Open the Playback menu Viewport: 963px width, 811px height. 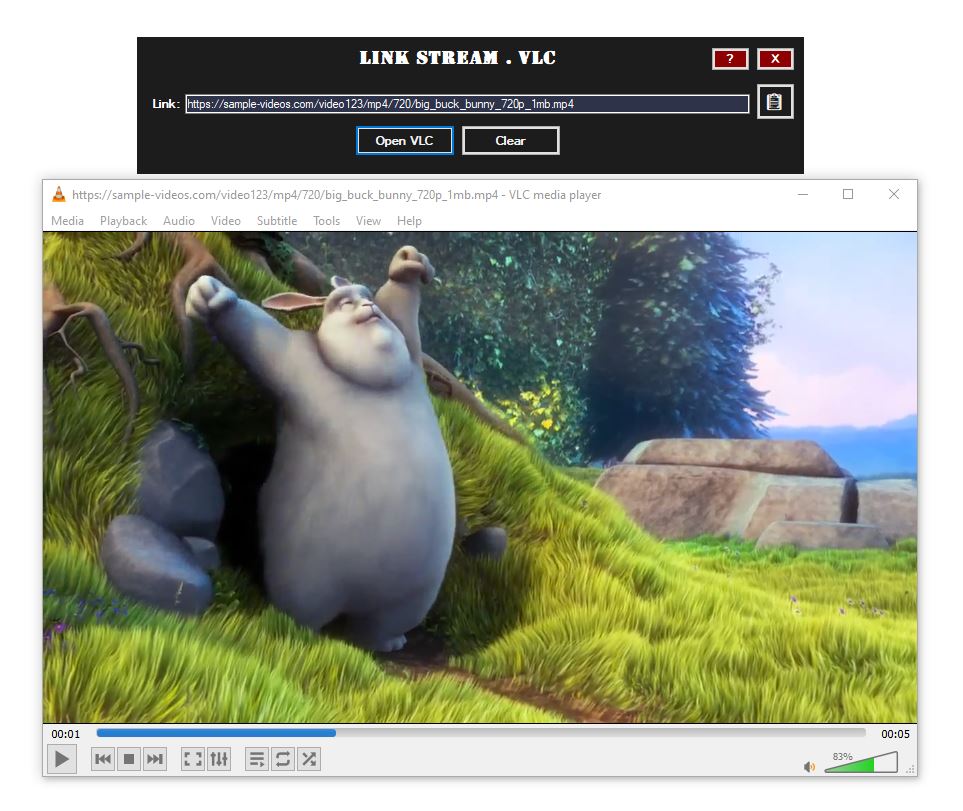click(x=123, y=220)
